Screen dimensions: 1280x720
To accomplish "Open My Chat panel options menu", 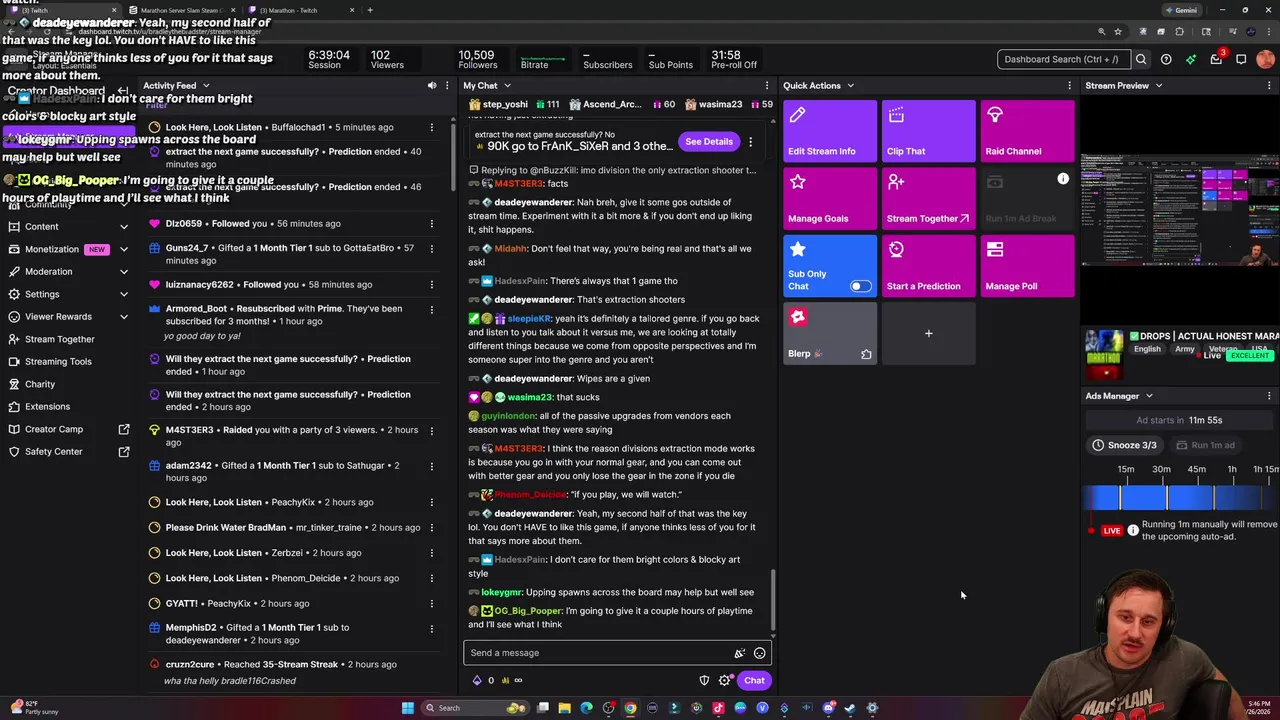I will click(x=767, y=86).
